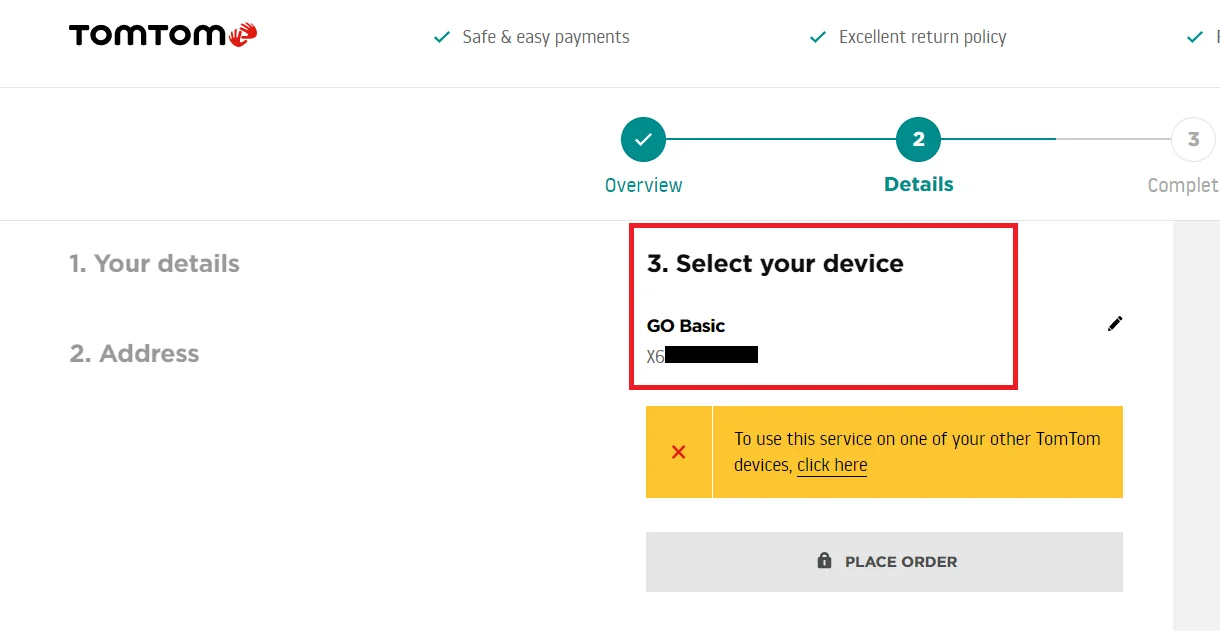The height and width of the screenshot is (631, 1220).
Task: Click the Overview step checkmark circle
Action: 643,140
